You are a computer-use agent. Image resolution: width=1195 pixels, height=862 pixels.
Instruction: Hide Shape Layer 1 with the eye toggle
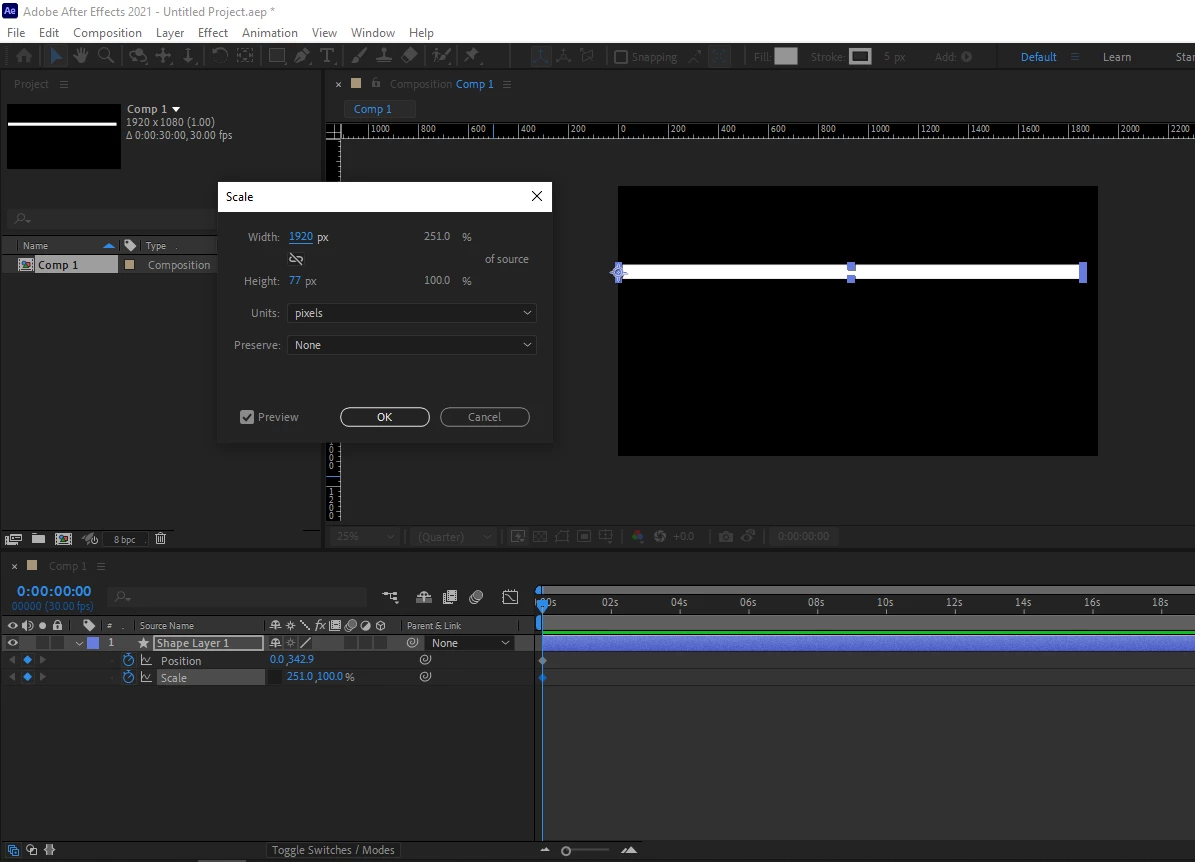click(12, 642)
